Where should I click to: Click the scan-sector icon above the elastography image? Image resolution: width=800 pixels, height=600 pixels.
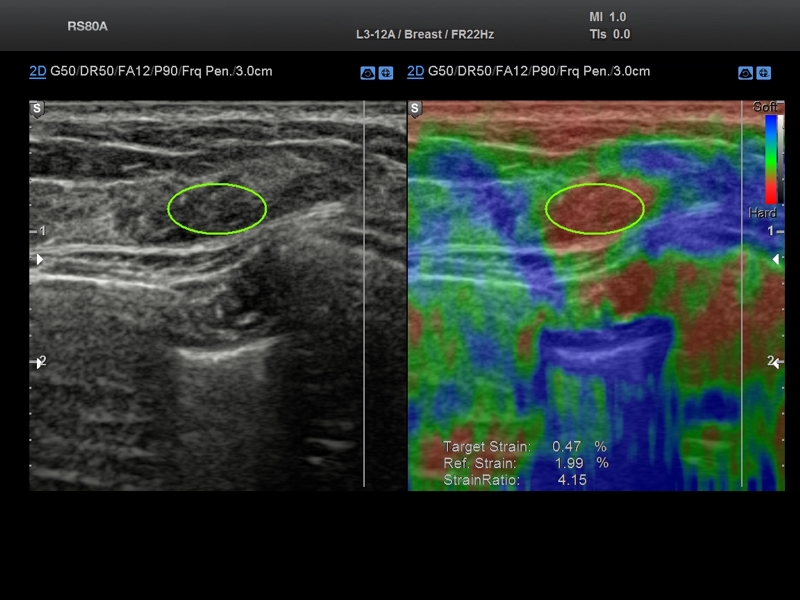point(745,73)
